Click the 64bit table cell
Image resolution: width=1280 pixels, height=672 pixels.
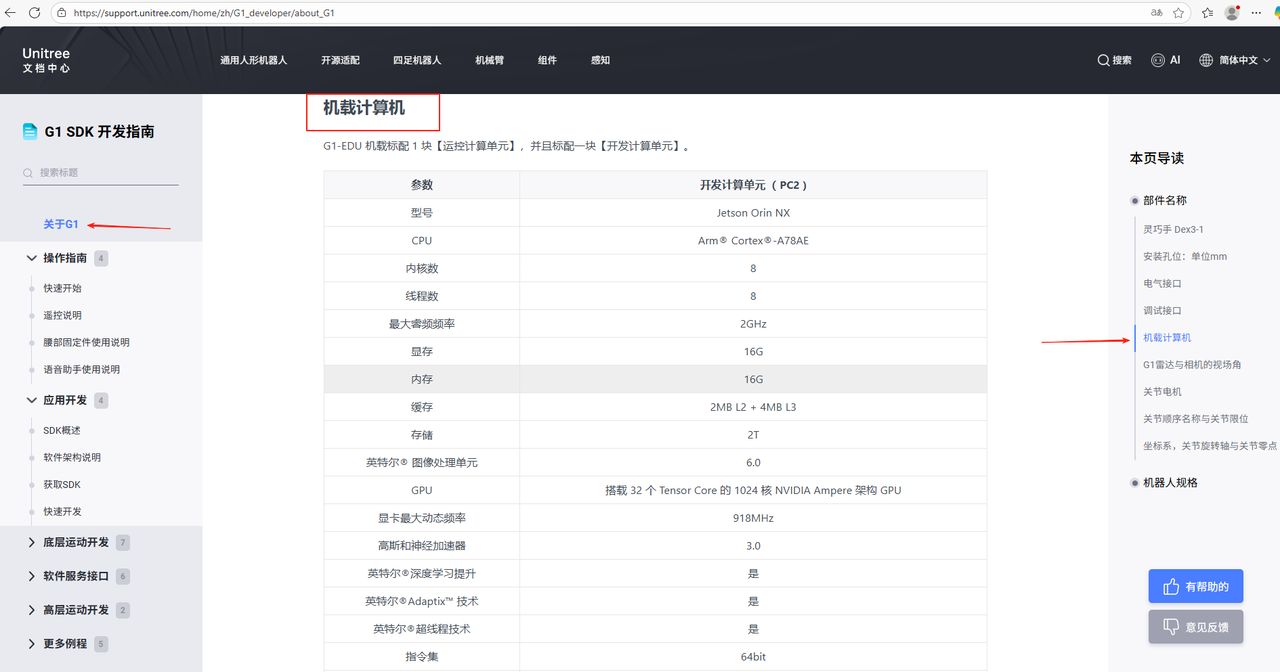pyautogui.click(x=753, y=657)
